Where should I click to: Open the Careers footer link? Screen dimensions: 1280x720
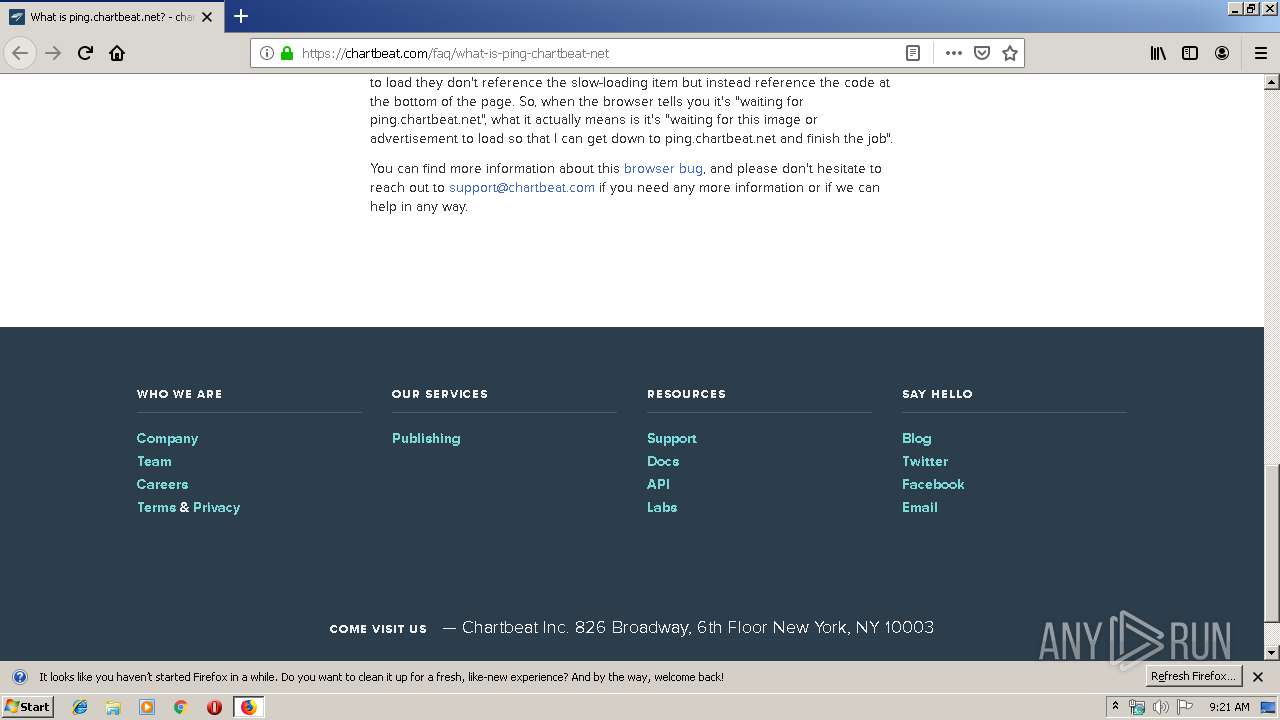pos(162,484)
